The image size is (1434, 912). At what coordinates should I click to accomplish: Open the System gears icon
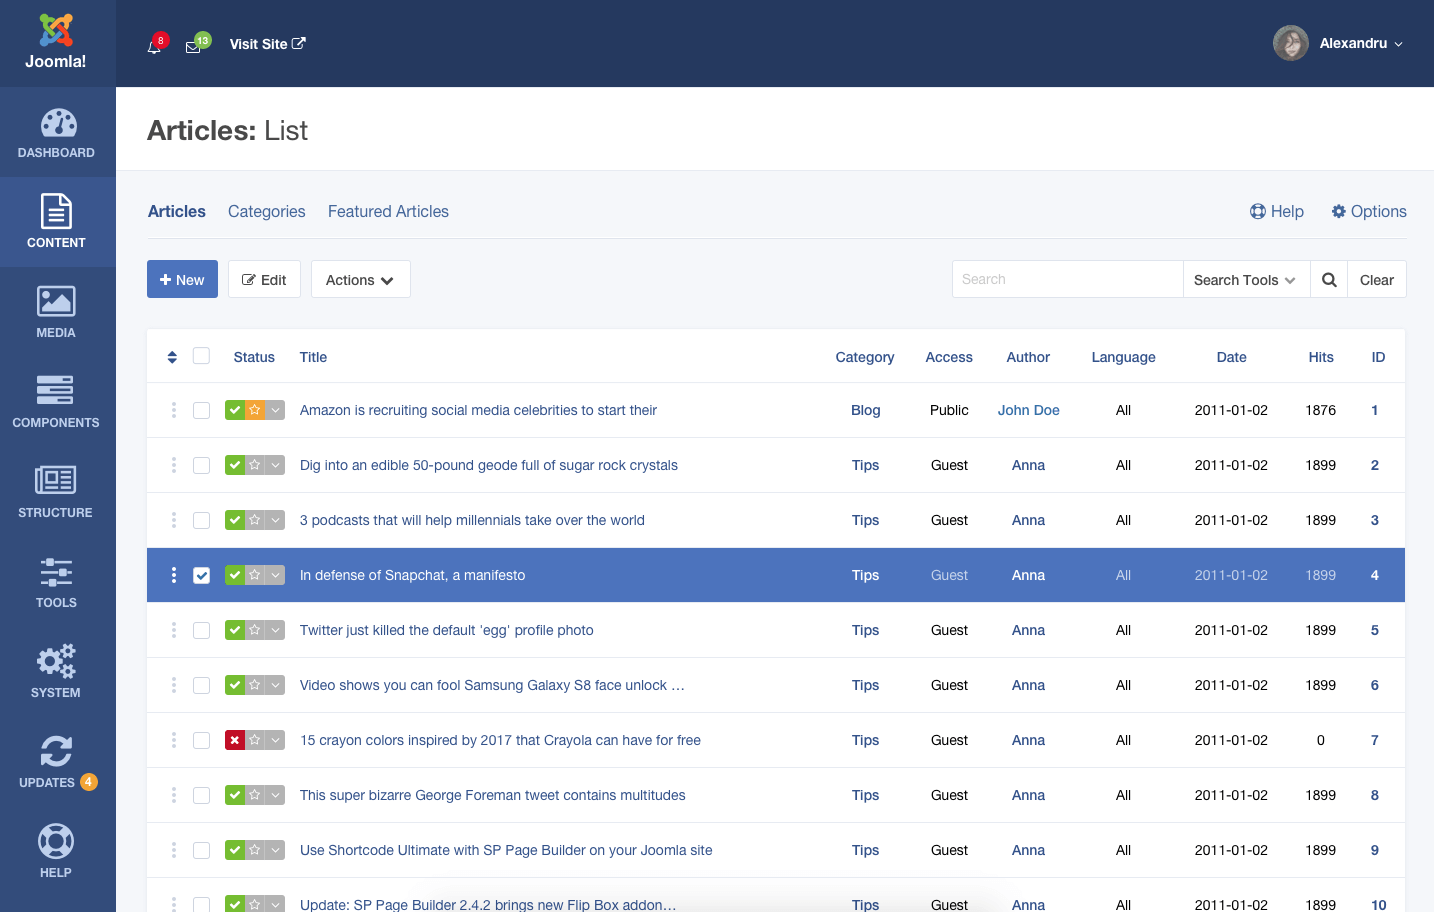[56, 661]
